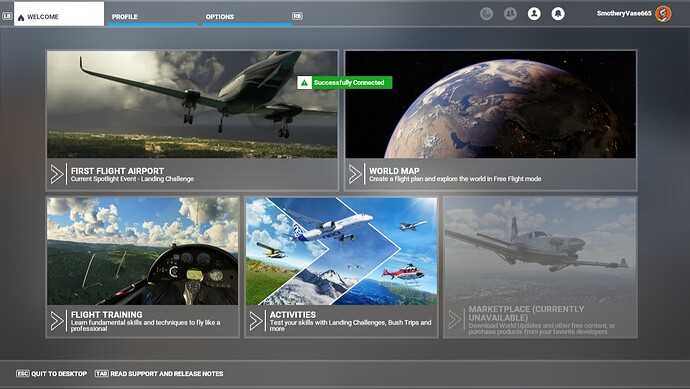Click the chevron arrow beside Activities
This screenshot has height=389, width=690.
pyautogui.click(x=256, y=321)
